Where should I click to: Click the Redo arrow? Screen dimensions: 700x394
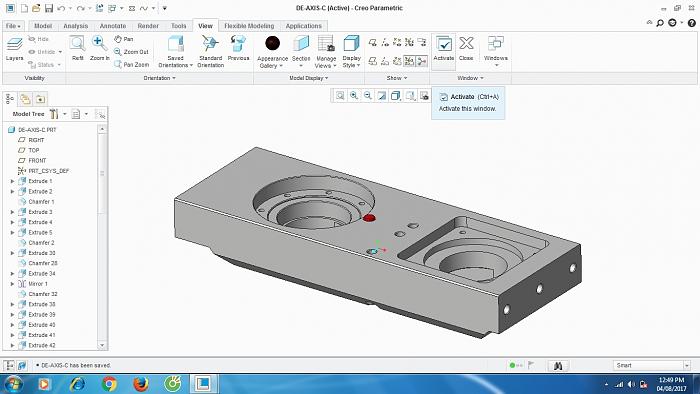(80, 8)
